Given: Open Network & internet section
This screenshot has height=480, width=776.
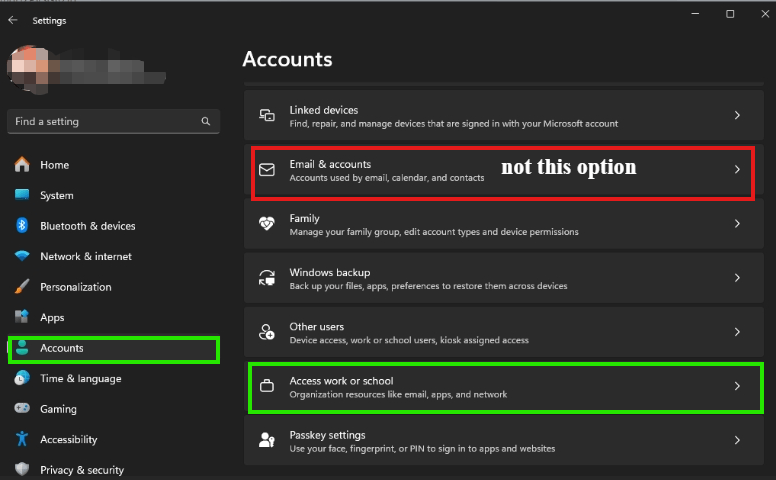Looking at the screenshot, I should [113, 256].
